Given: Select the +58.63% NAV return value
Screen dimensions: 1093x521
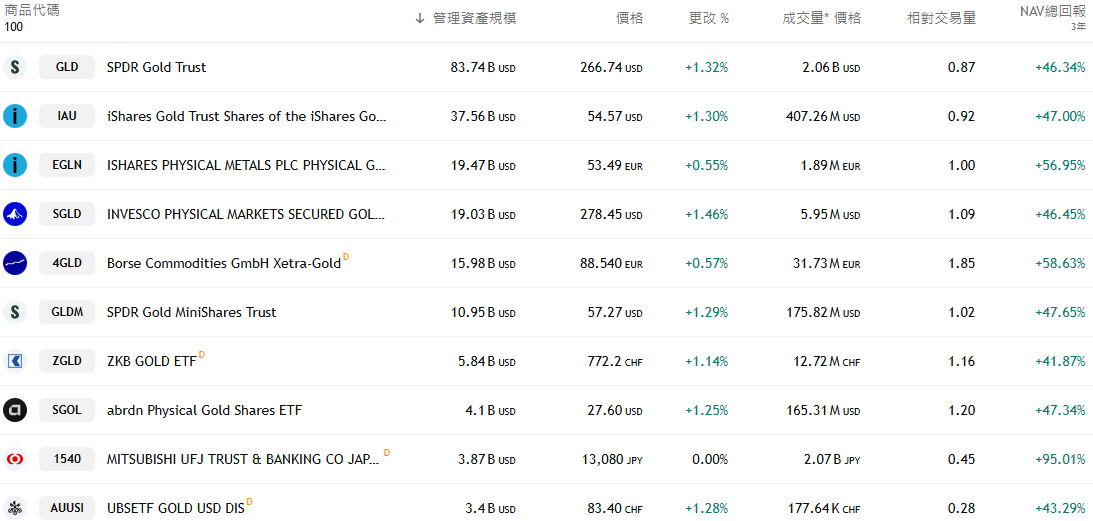Looking at the screenshot, I should pos(1060,263).
